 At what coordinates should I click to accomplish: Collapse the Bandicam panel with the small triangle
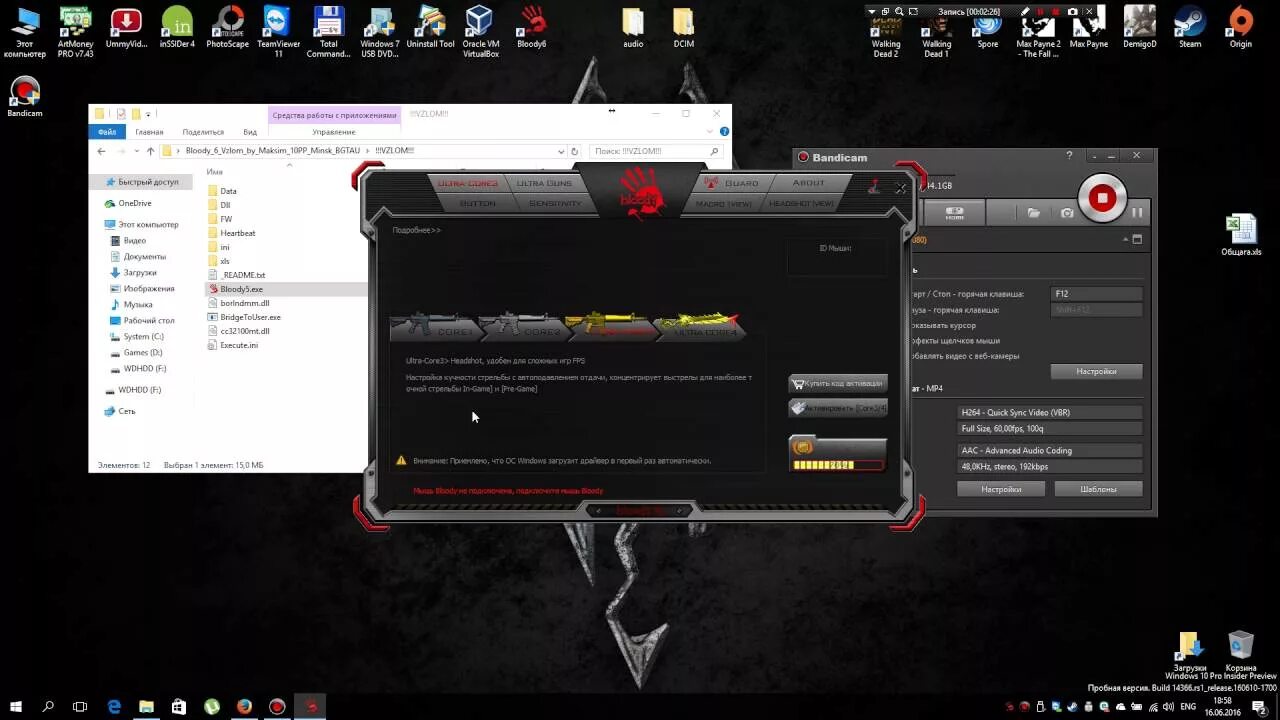1125,240
